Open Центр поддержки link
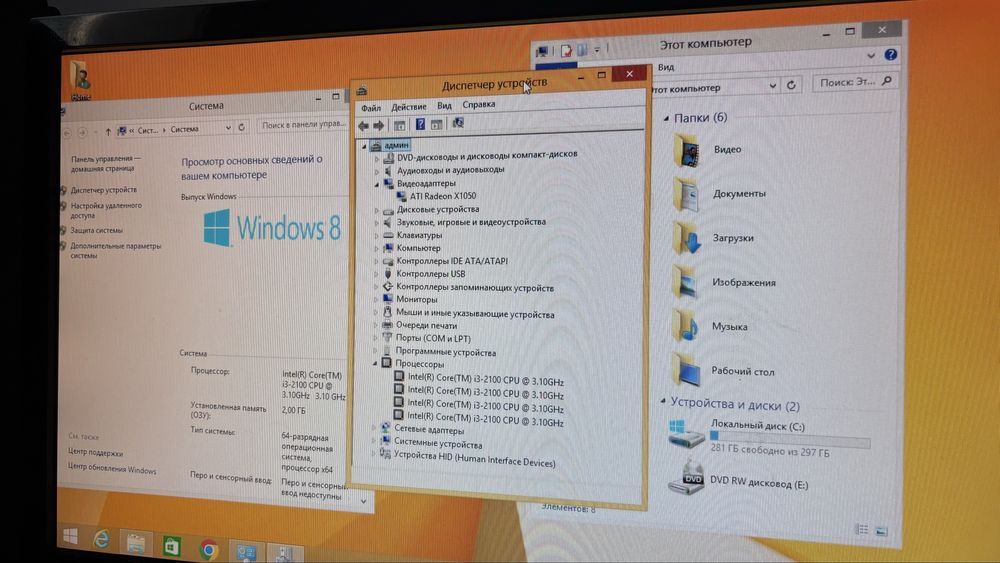The height and width of the screenshot is (563, 1000). point(95,452)
